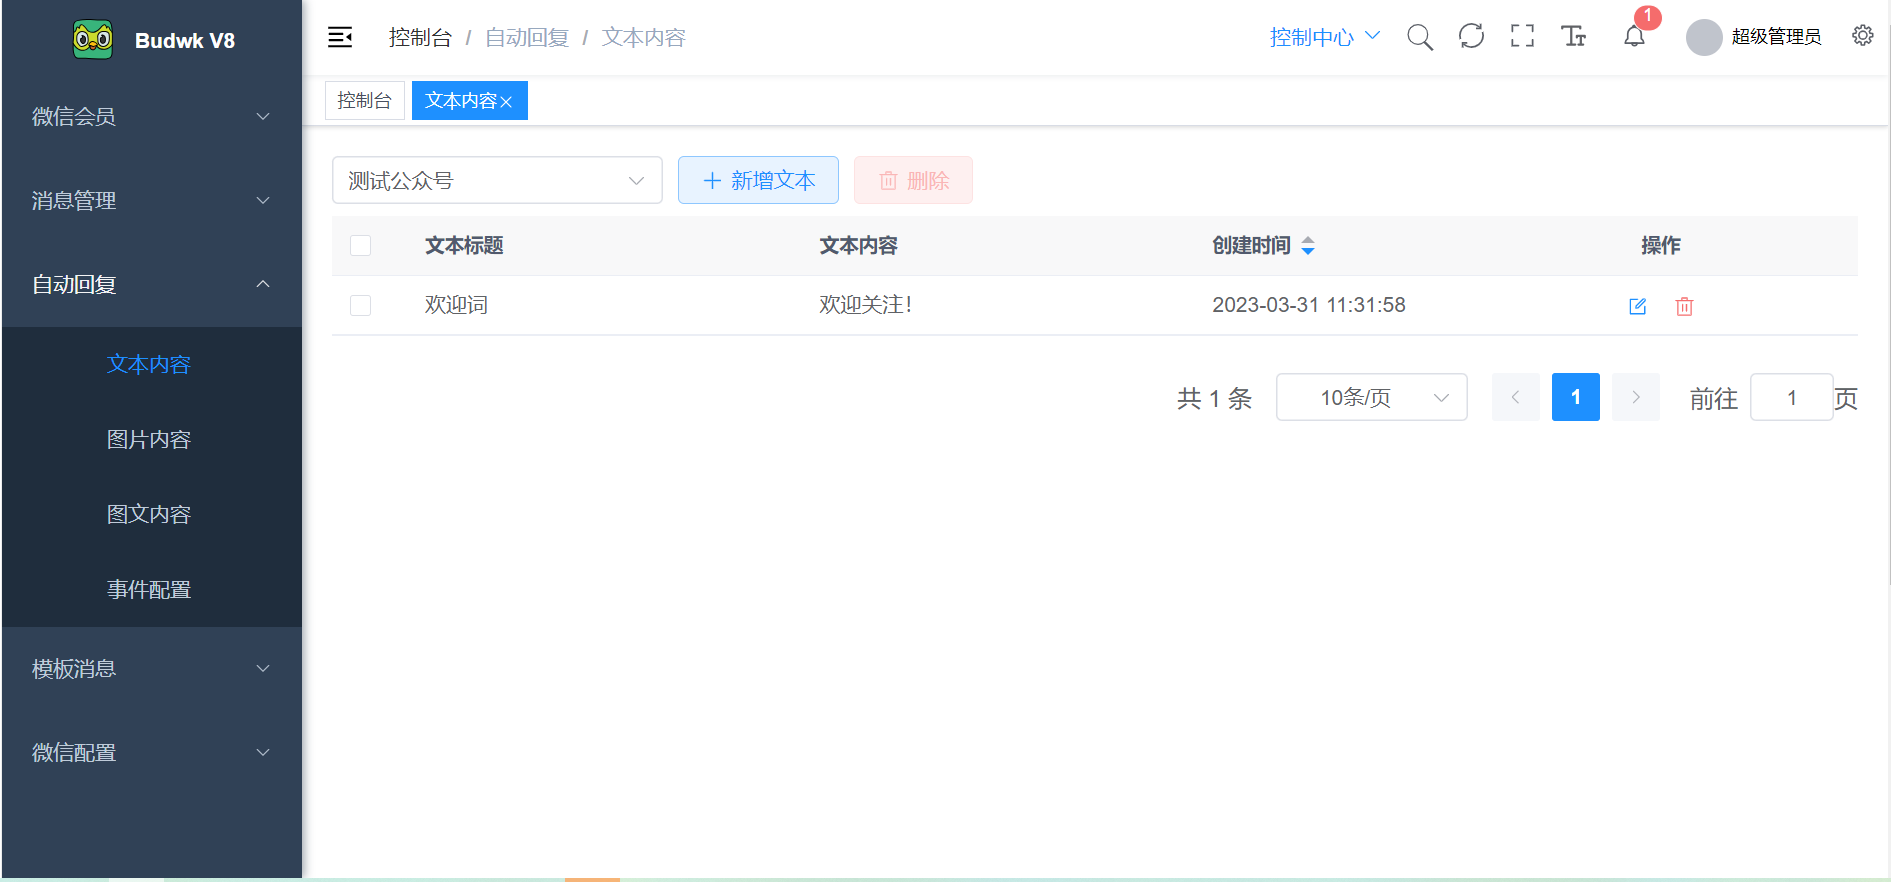Edit the 欢迎词 row entry

pos(1637,306)
